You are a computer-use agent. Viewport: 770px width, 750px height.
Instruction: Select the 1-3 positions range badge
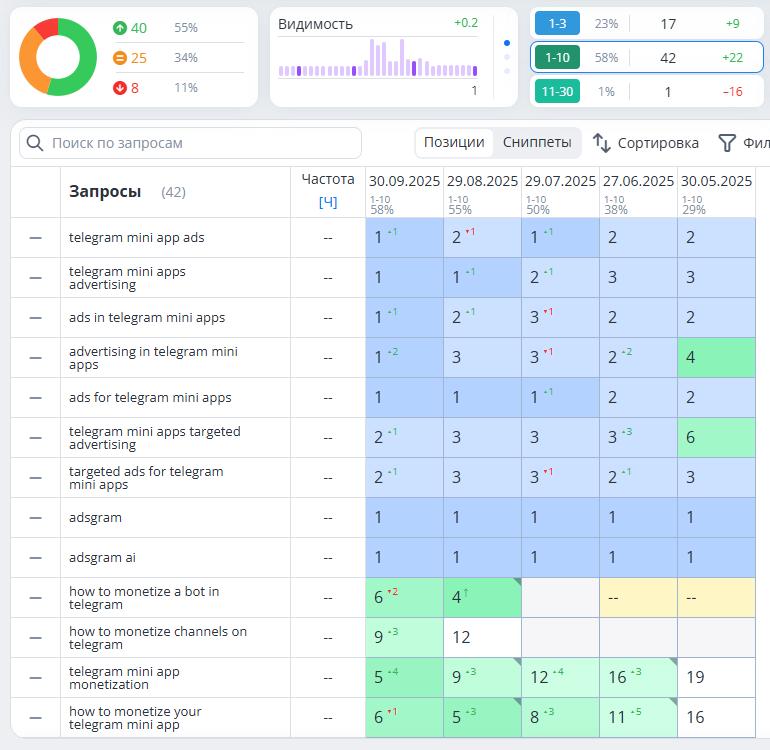[x=557, y=23]
